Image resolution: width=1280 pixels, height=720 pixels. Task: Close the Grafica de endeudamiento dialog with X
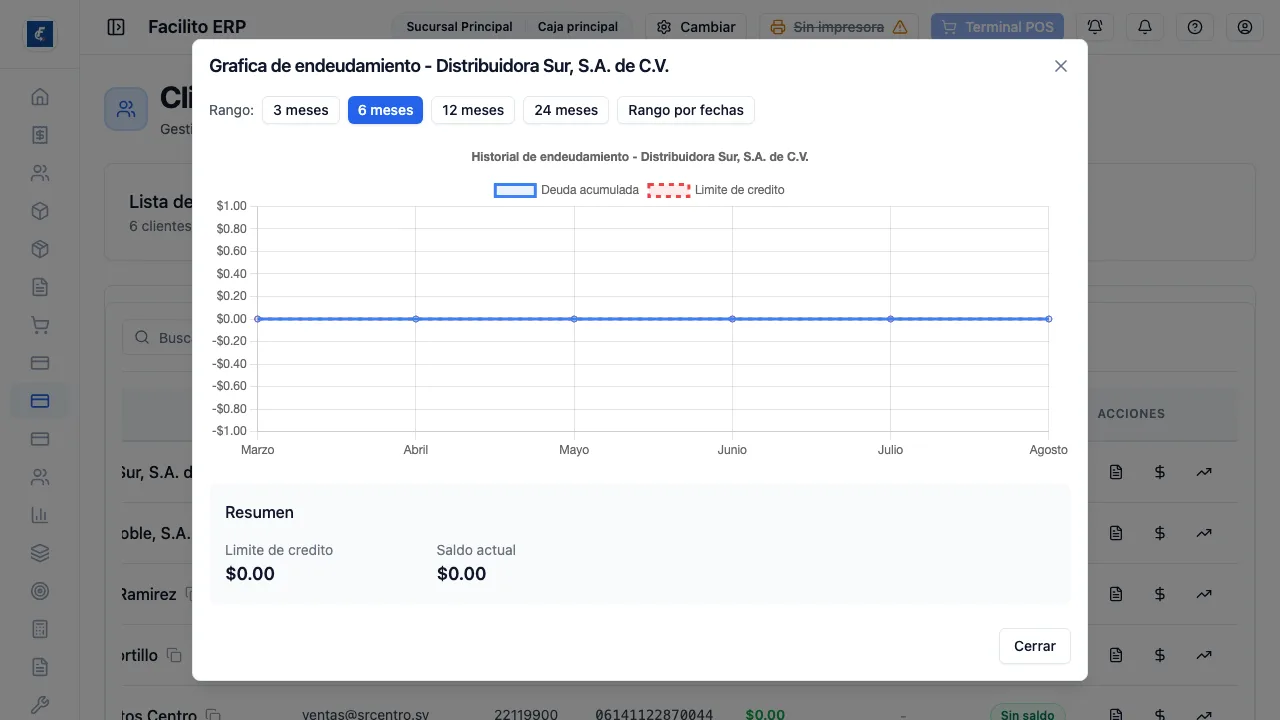(1061, 66)
